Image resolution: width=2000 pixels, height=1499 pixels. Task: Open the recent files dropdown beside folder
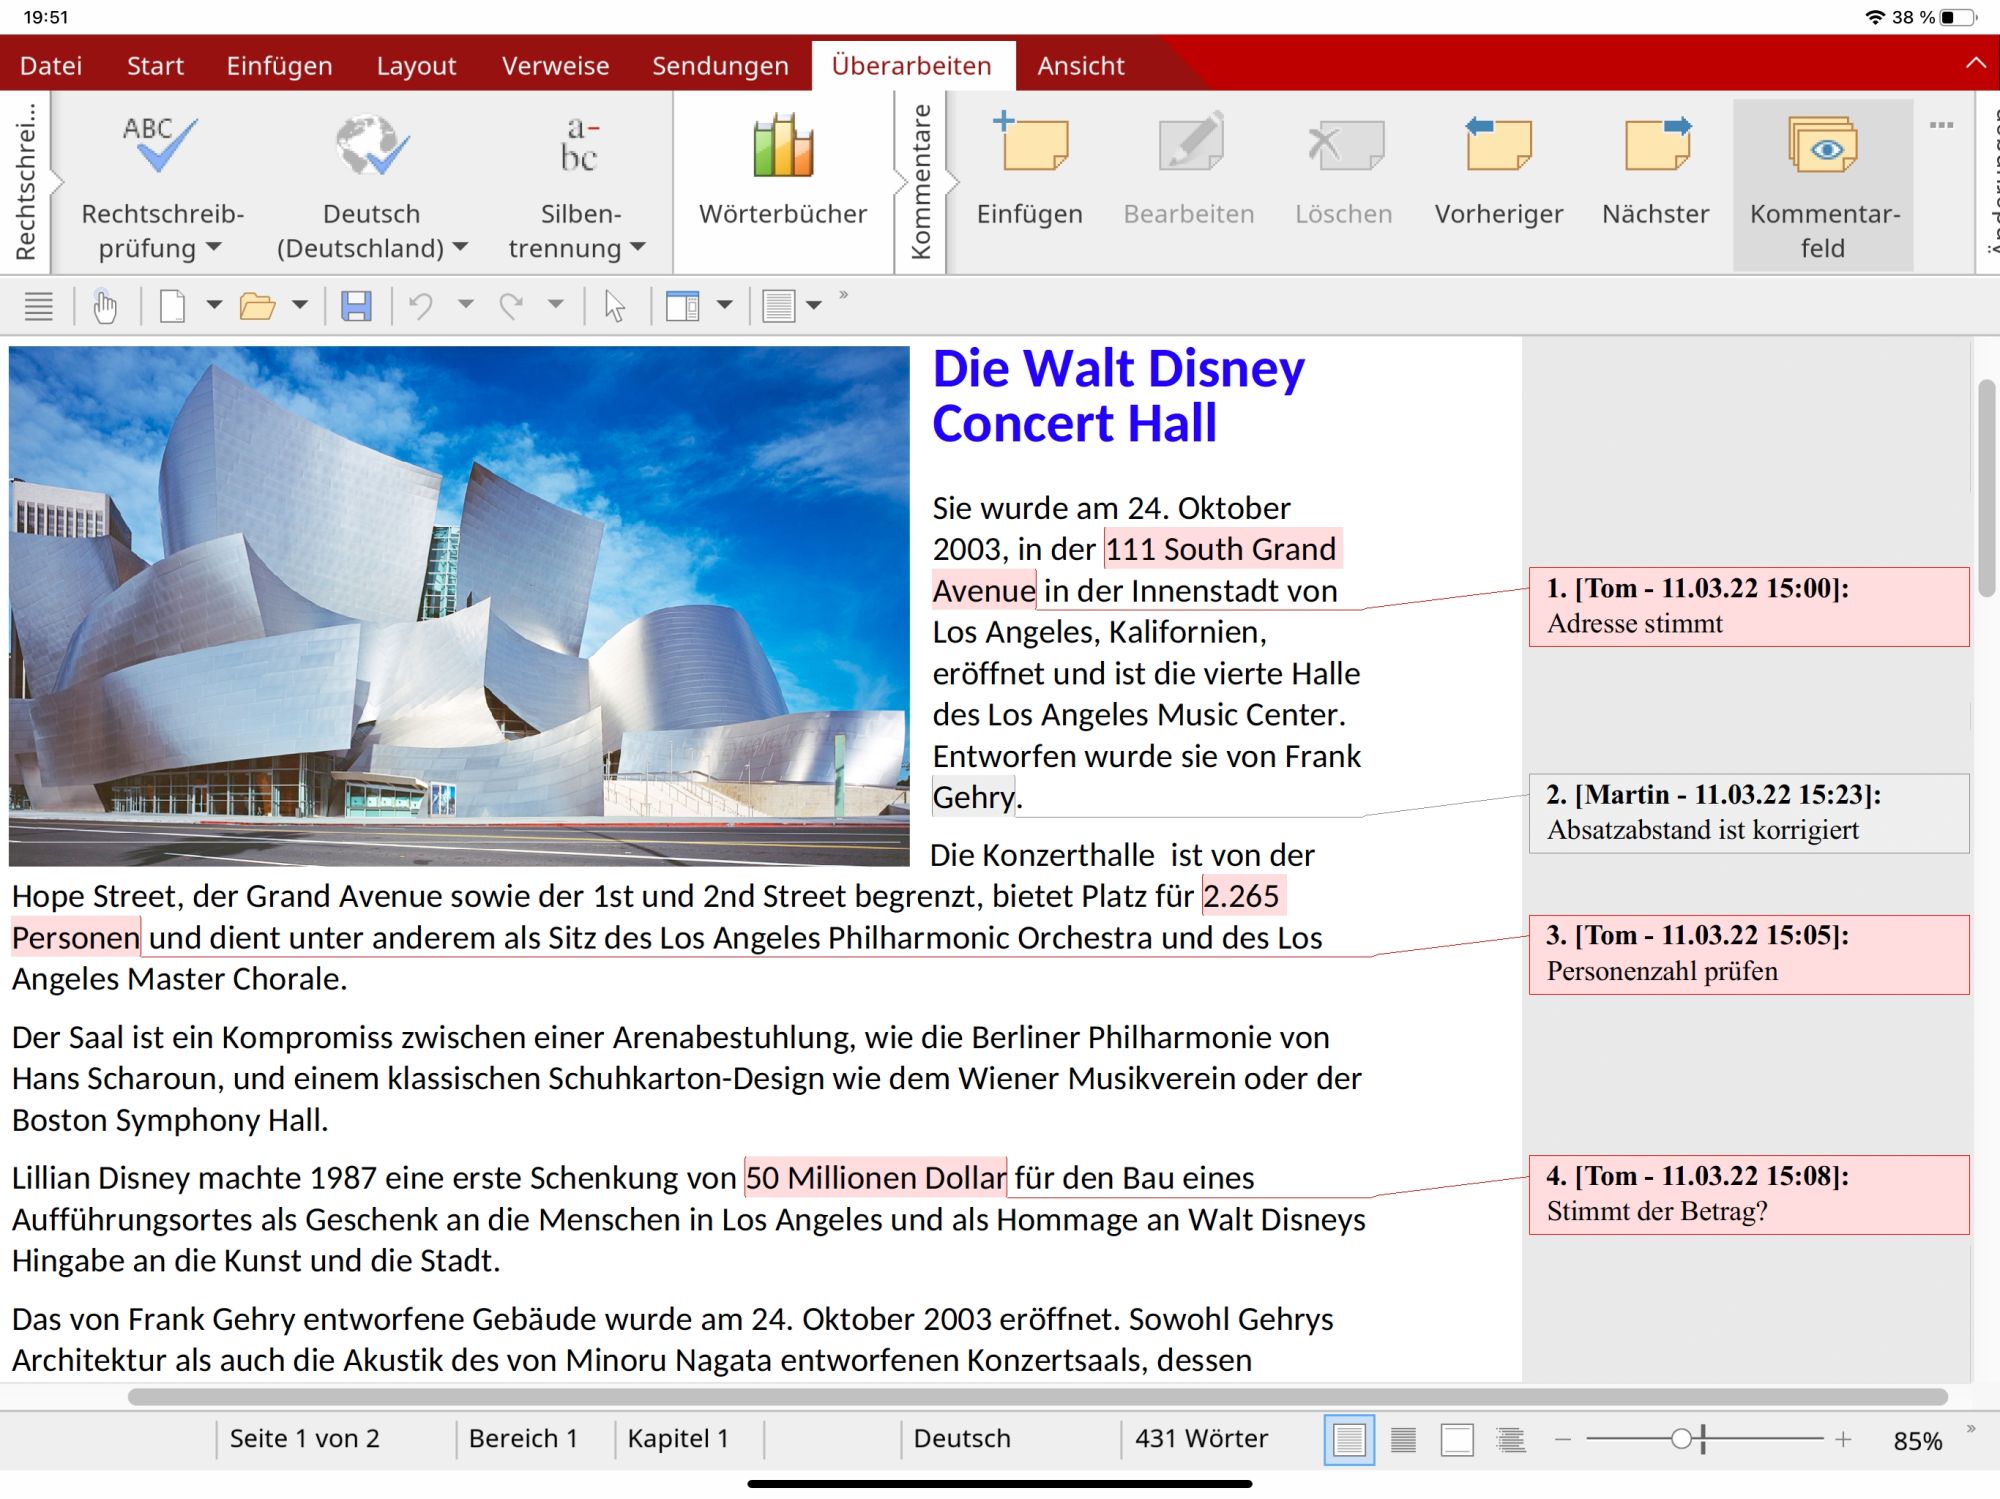[299, 305]
